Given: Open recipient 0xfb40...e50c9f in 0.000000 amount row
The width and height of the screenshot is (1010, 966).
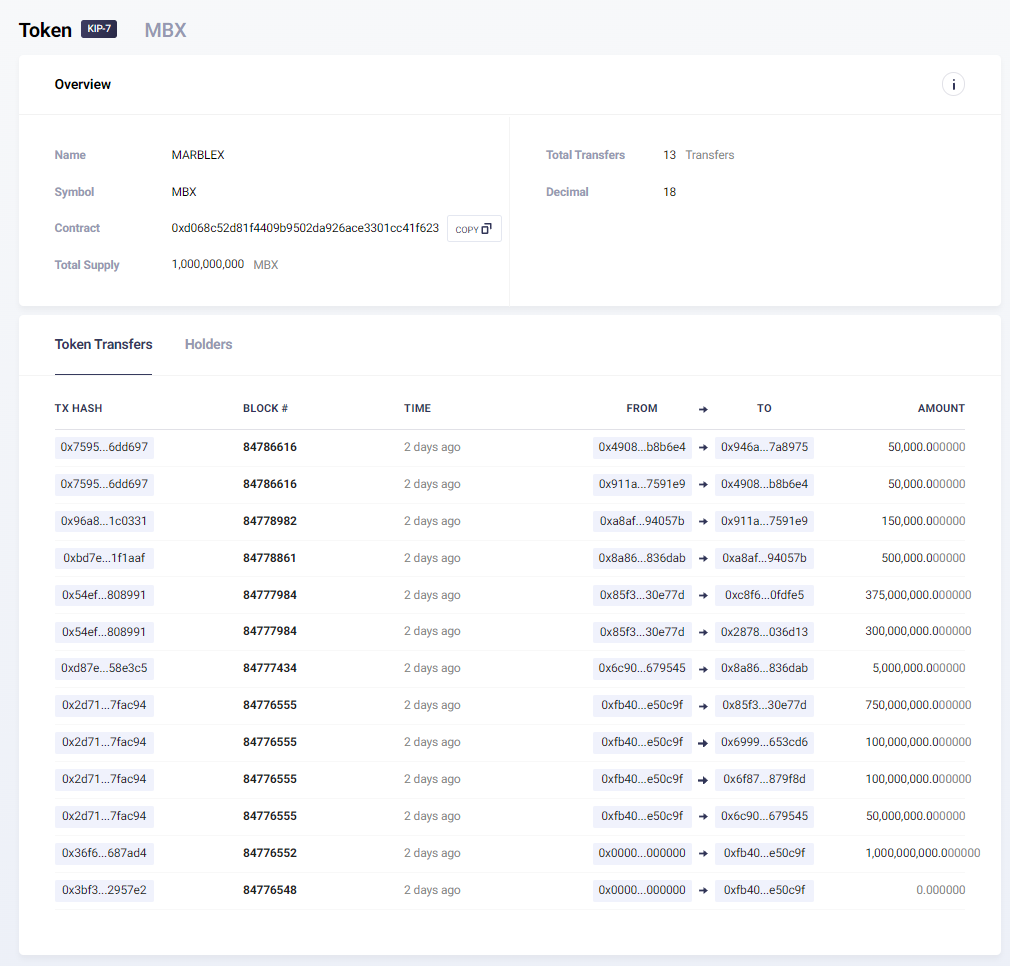Looking at the screenshot, I should click(x=764, y=890).
